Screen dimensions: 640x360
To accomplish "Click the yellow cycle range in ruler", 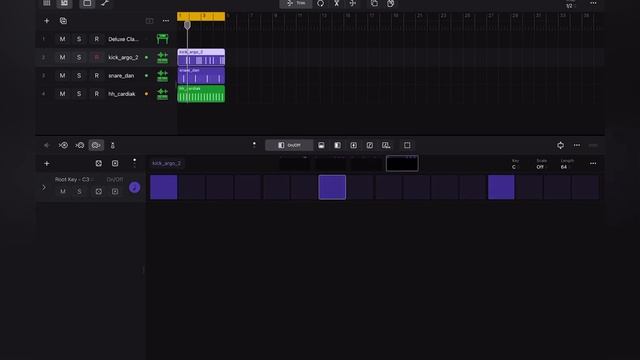I will point(201,16).
